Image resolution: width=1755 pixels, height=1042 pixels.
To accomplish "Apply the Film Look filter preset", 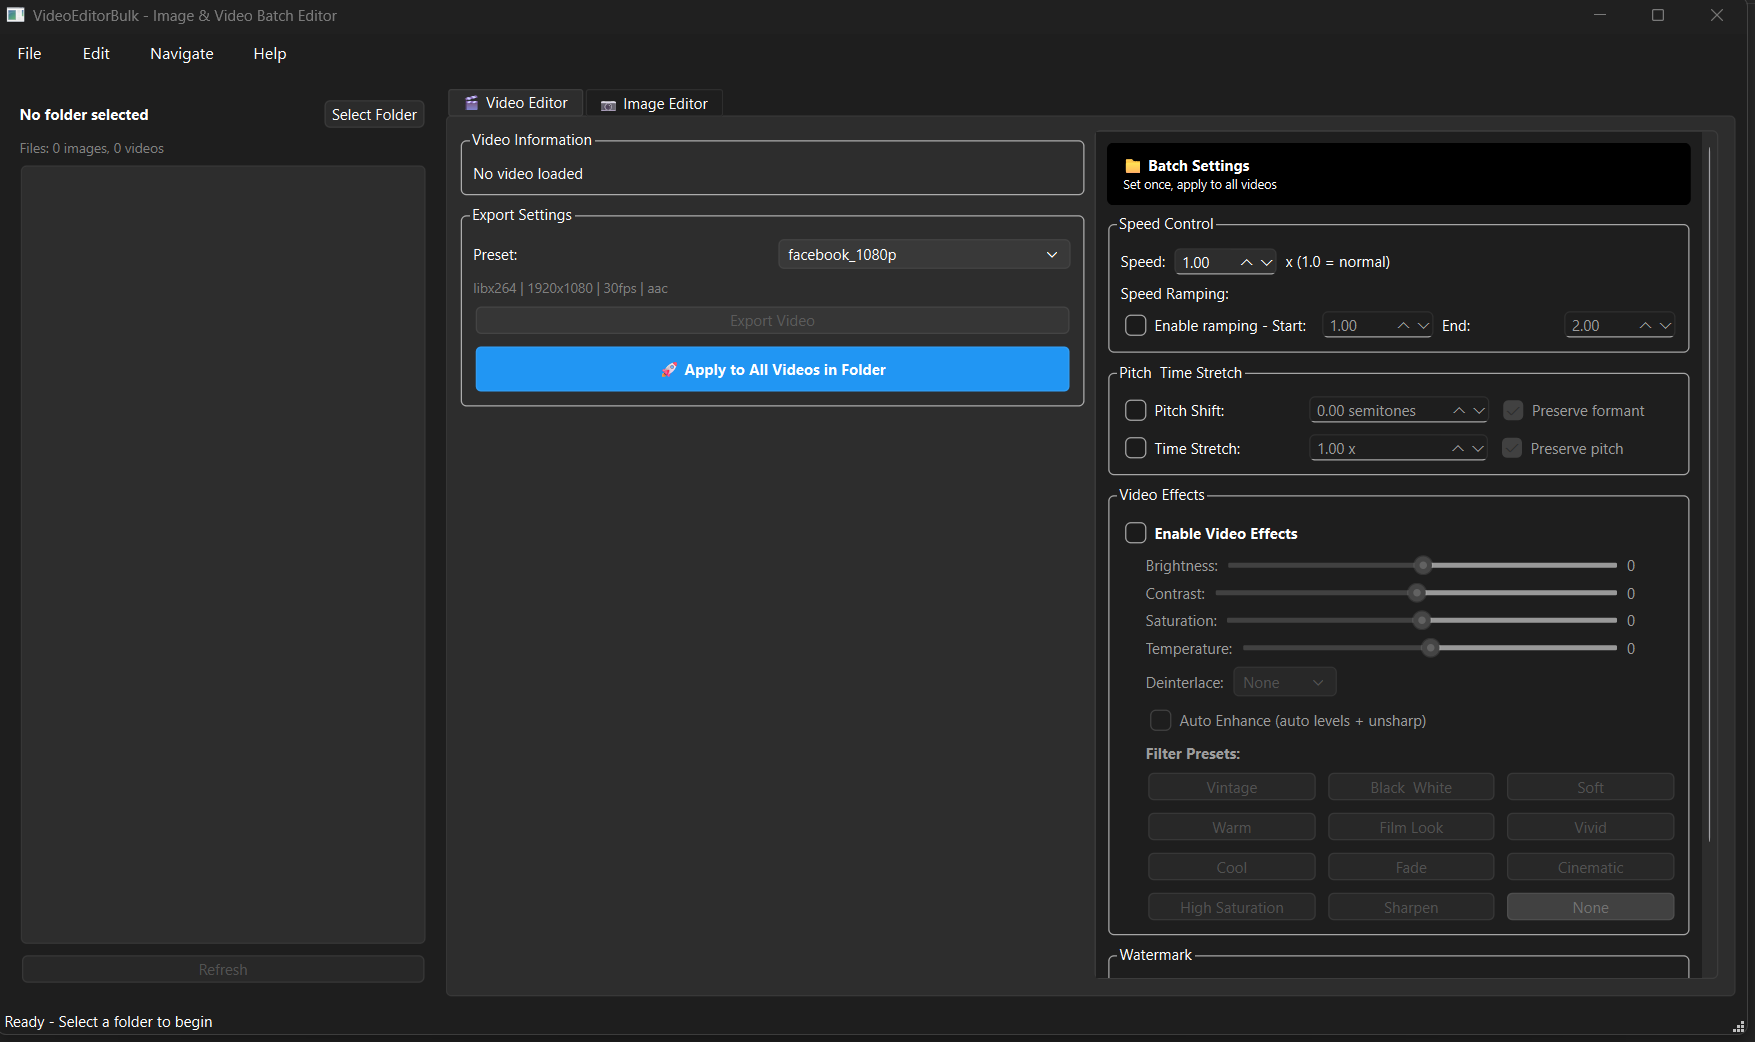I will point(1411,828).
